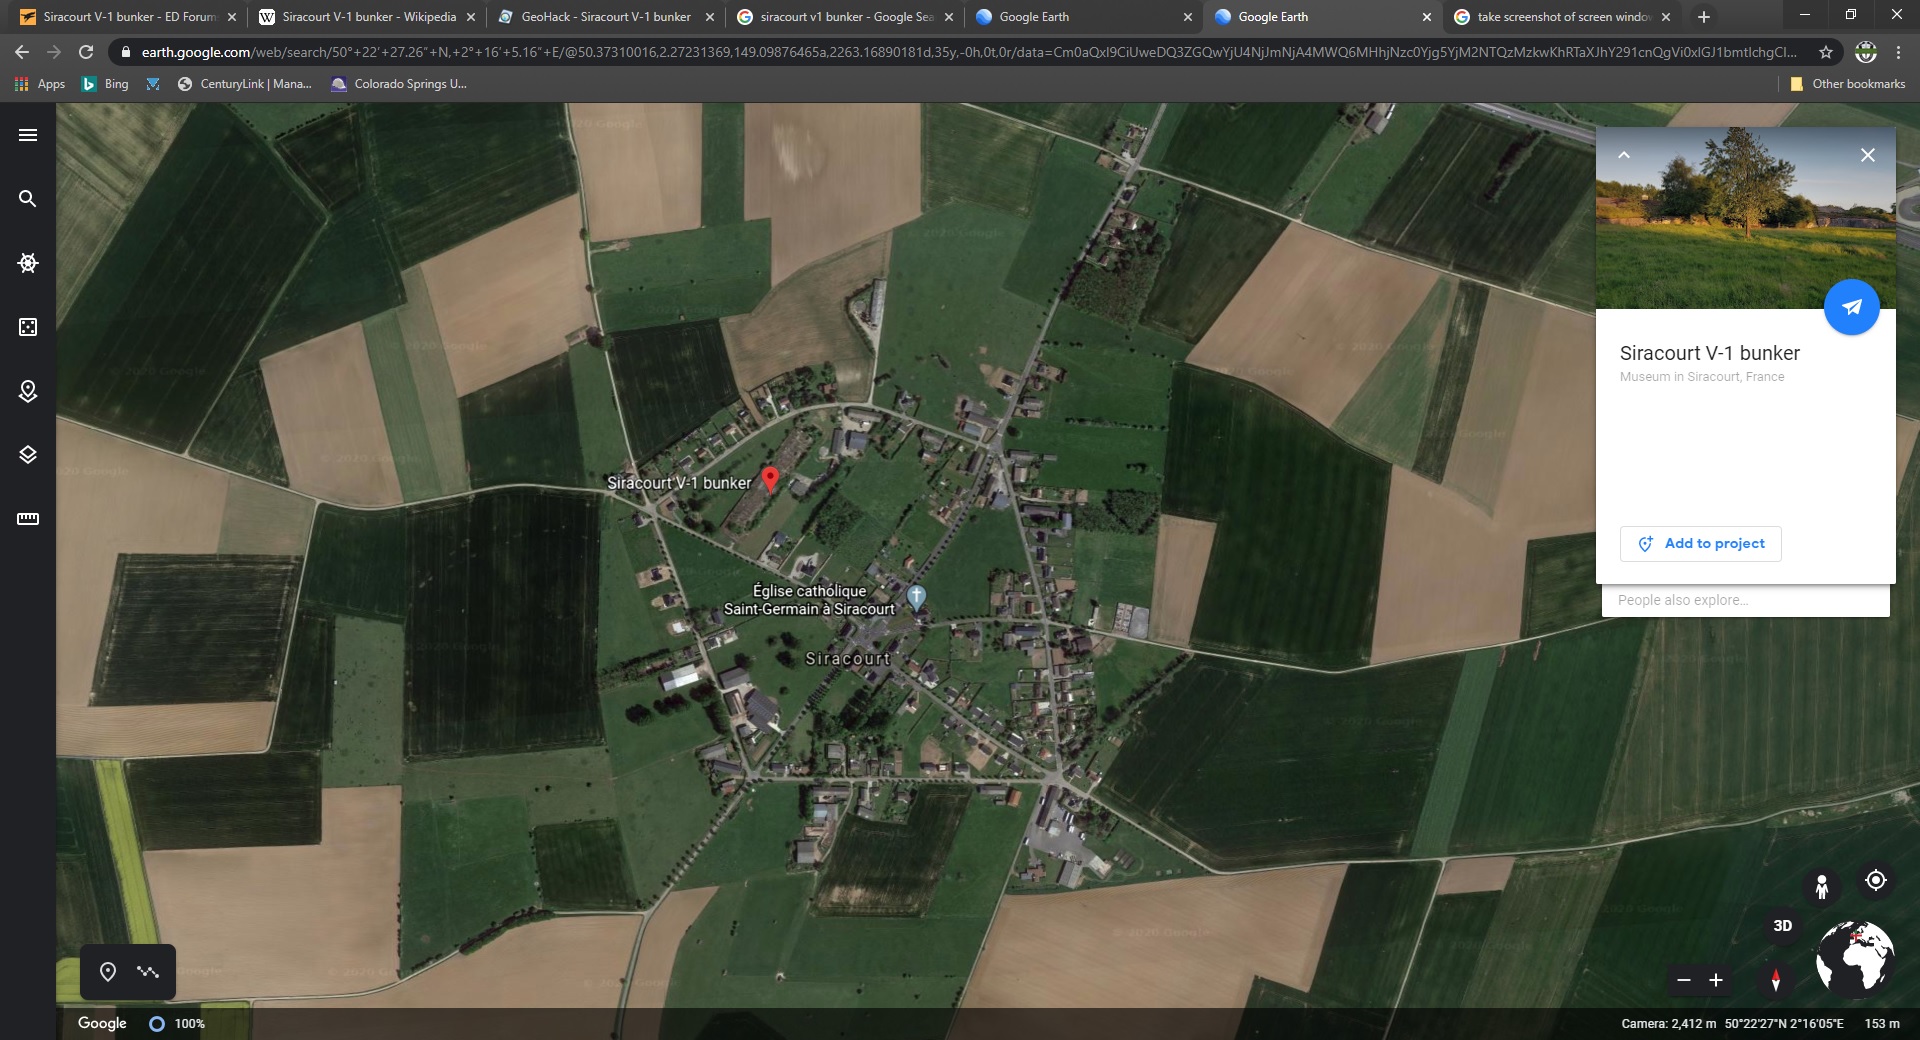Open Apps bookmark shortcut
The image size is (1920, 1040).
click(x=40, y=84)
